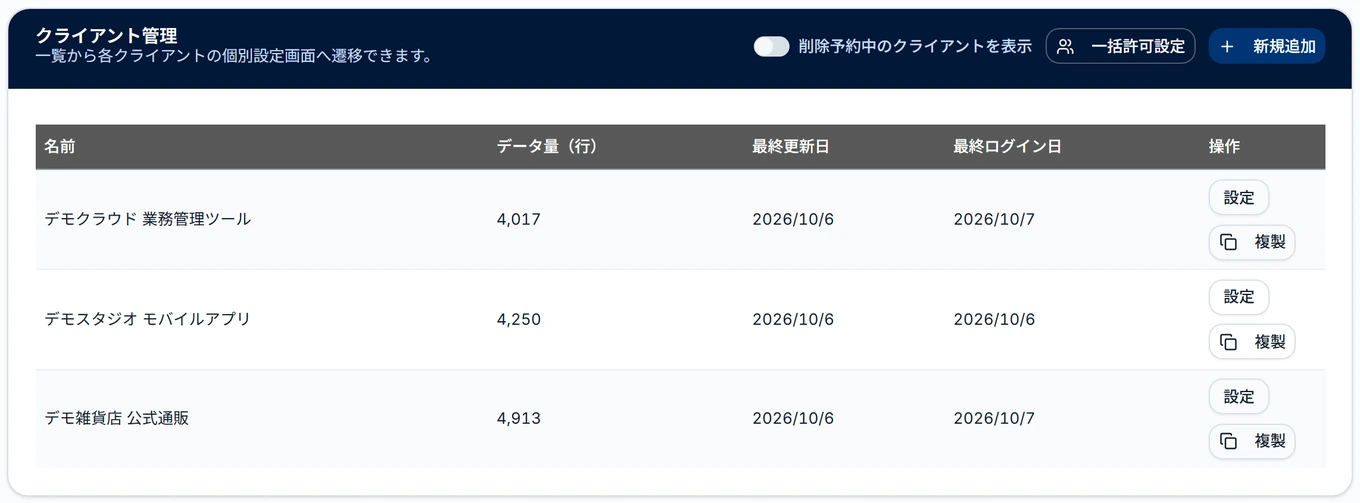Click 複製 label in デモクラウド row
Image resolution: width=1360 pixels, height=503 pixels.
click(1270, 242)
